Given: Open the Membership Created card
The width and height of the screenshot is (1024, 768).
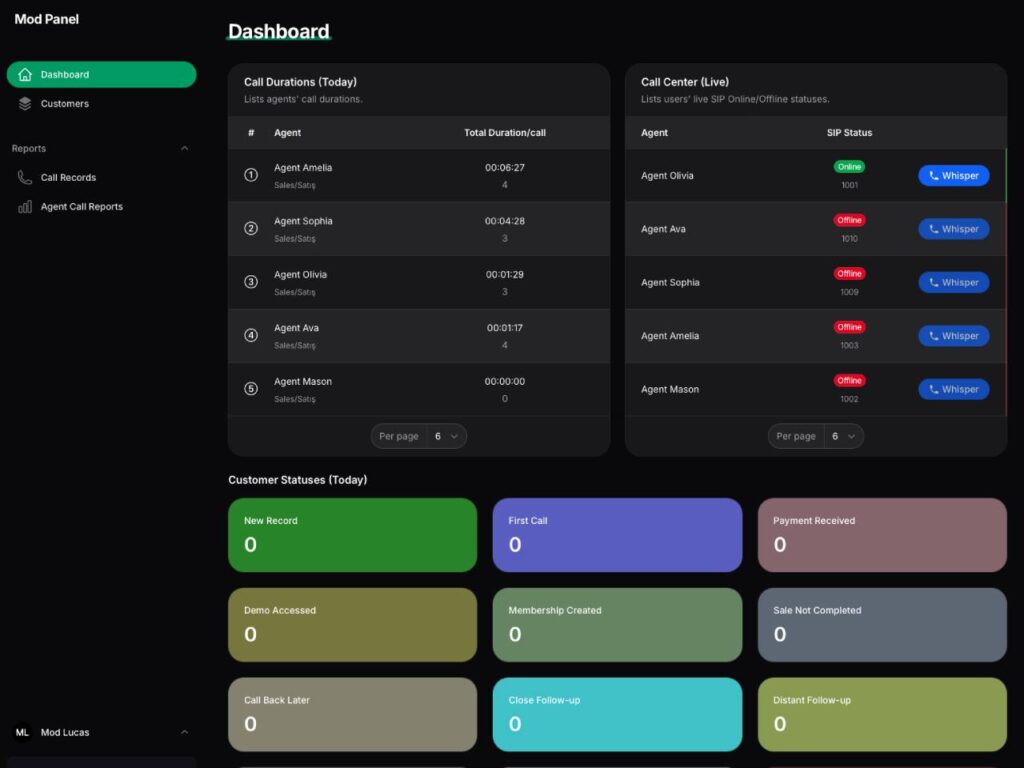Looking at the screenshot, I should point(617,625).
